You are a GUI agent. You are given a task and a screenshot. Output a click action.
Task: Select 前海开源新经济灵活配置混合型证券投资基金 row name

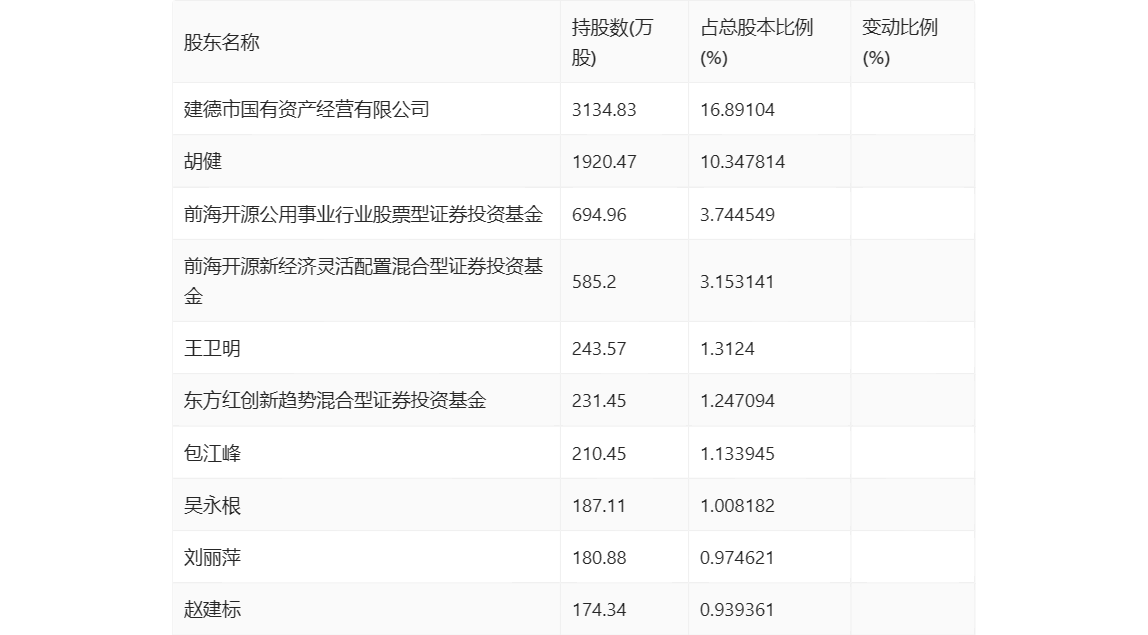(x=363, y=281)
